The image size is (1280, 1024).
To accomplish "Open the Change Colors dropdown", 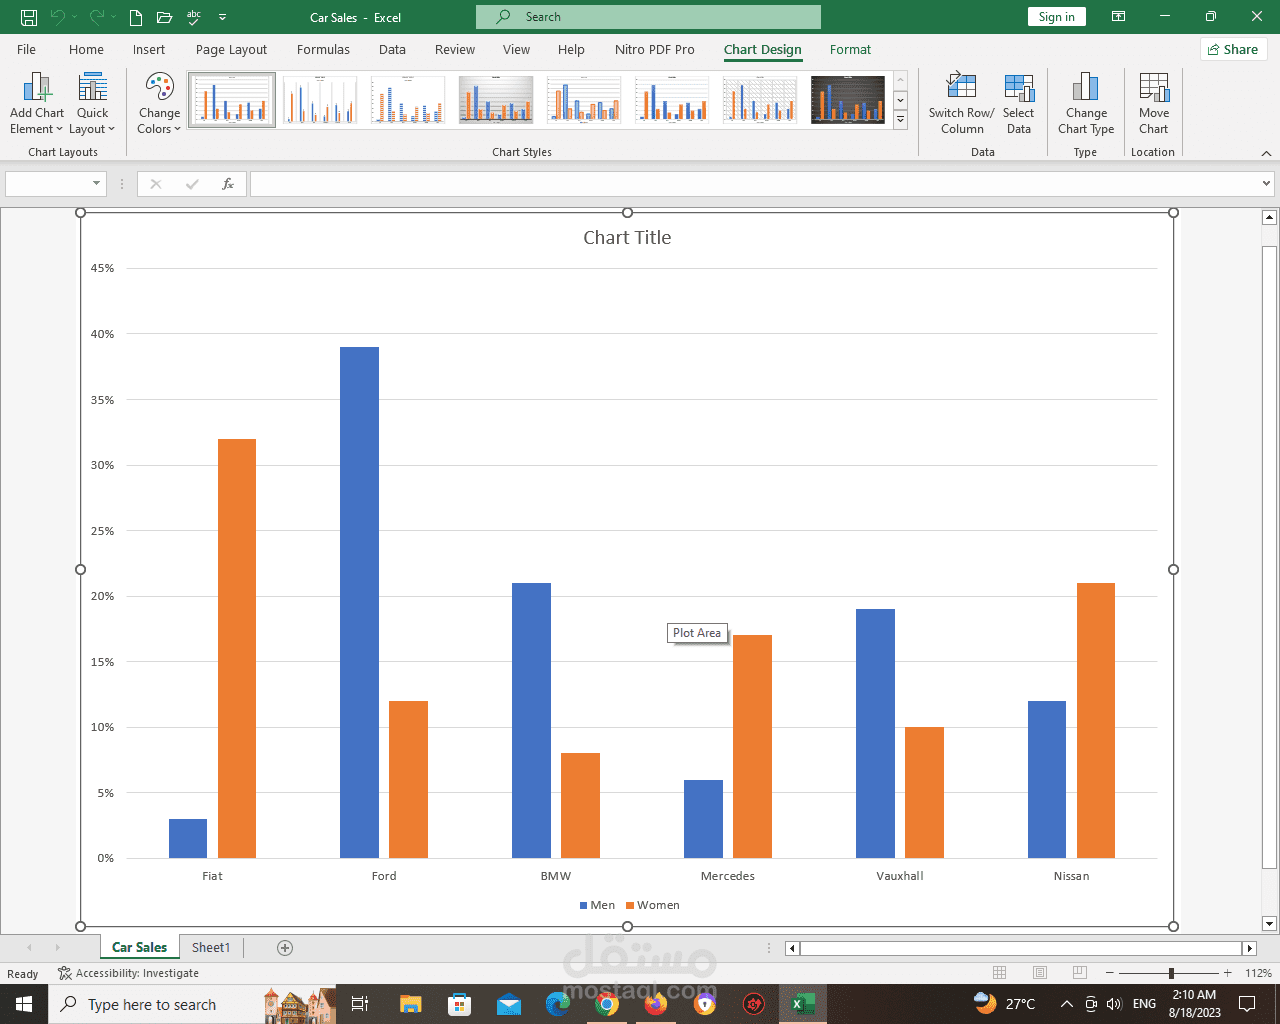I will pos(159,104).
